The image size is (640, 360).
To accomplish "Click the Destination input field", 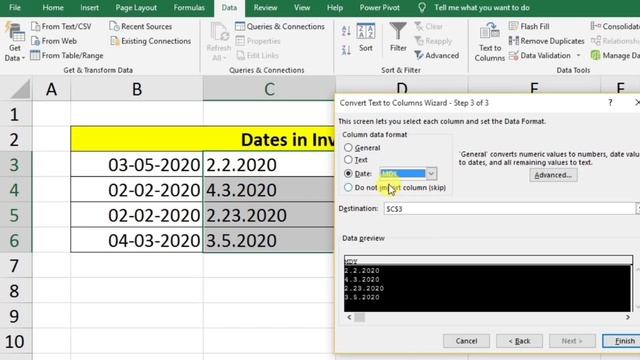I will (509, 209).
